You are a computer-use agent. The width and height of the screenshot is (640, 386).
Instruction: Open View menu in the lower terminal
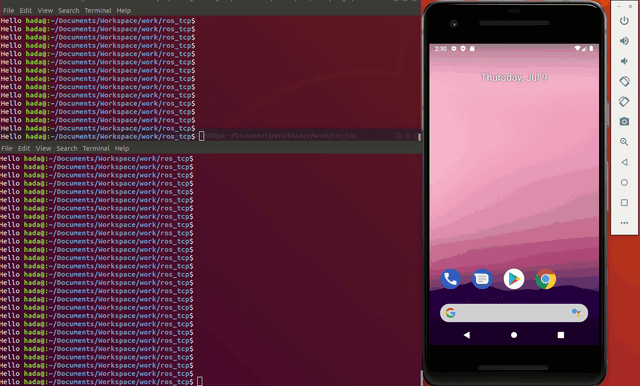click(x=43, y=149)
